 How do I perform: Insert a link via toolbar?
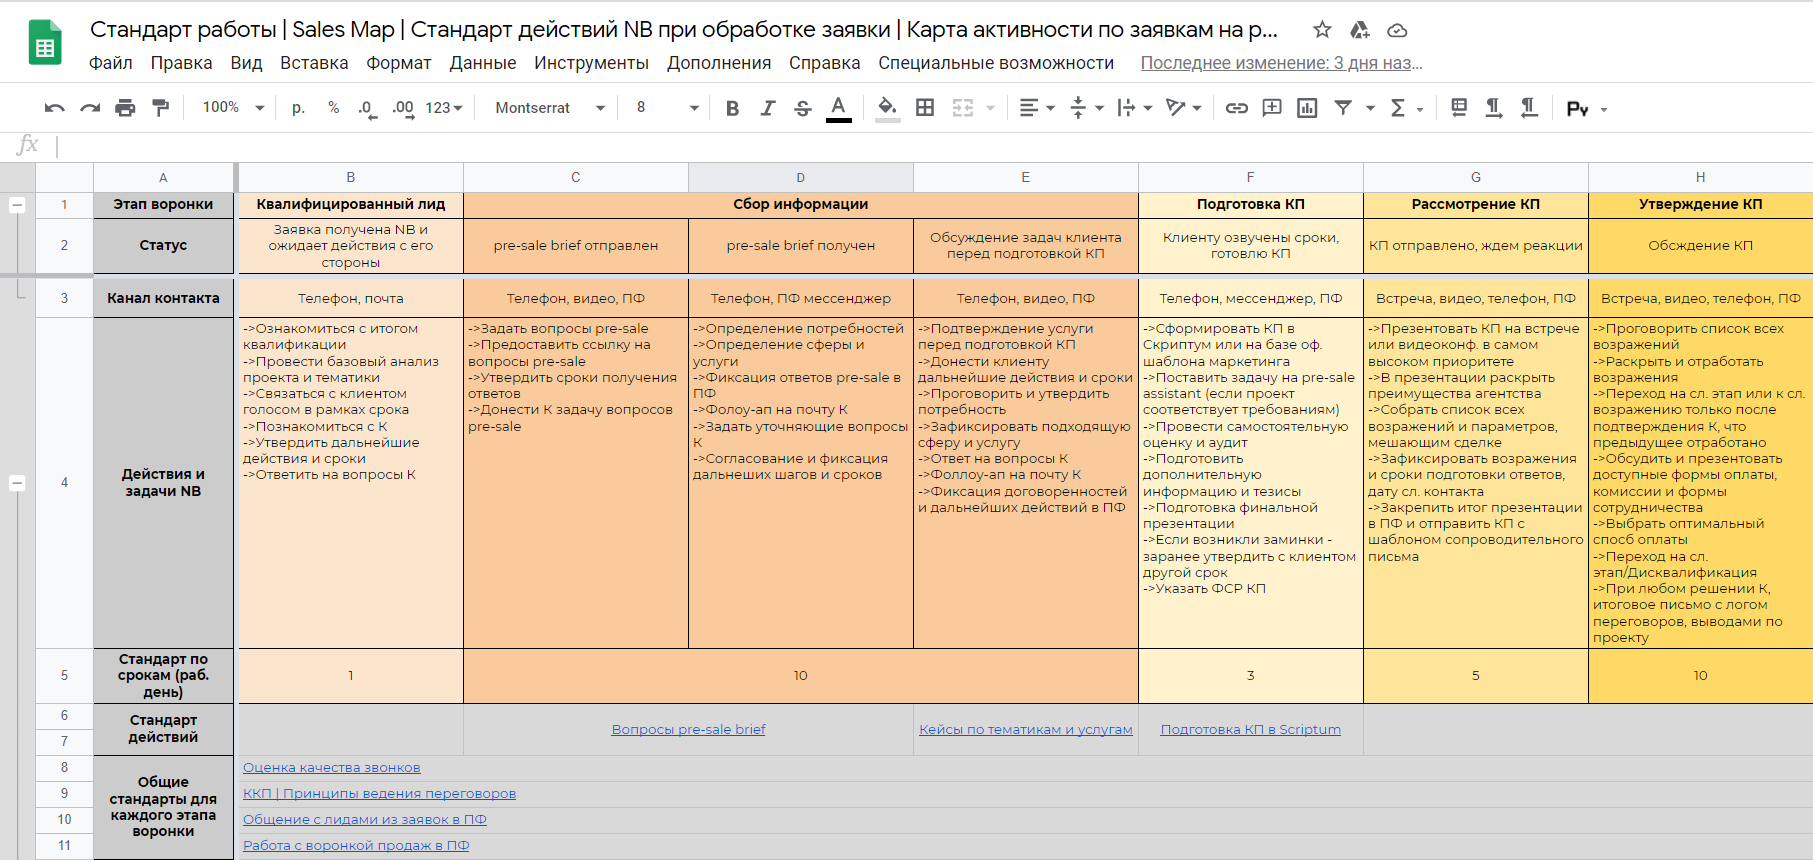tap(1236, 108)
